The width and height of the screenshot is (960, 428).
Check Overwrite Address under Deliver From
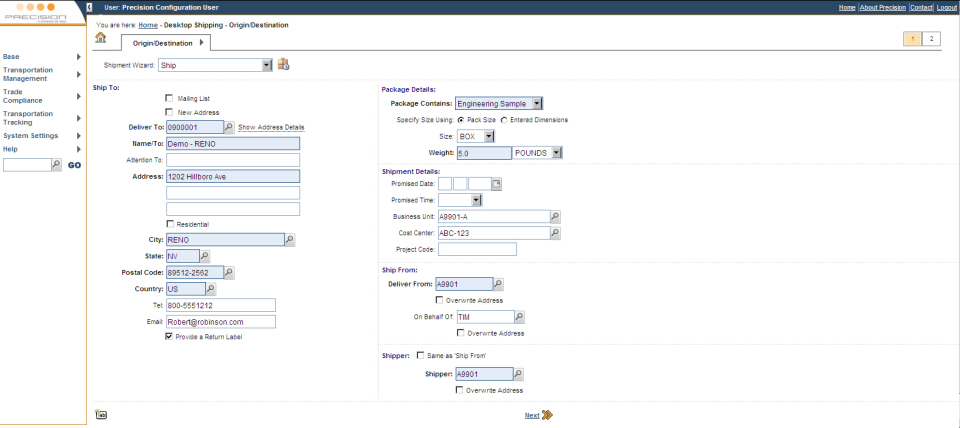point(439,301)
